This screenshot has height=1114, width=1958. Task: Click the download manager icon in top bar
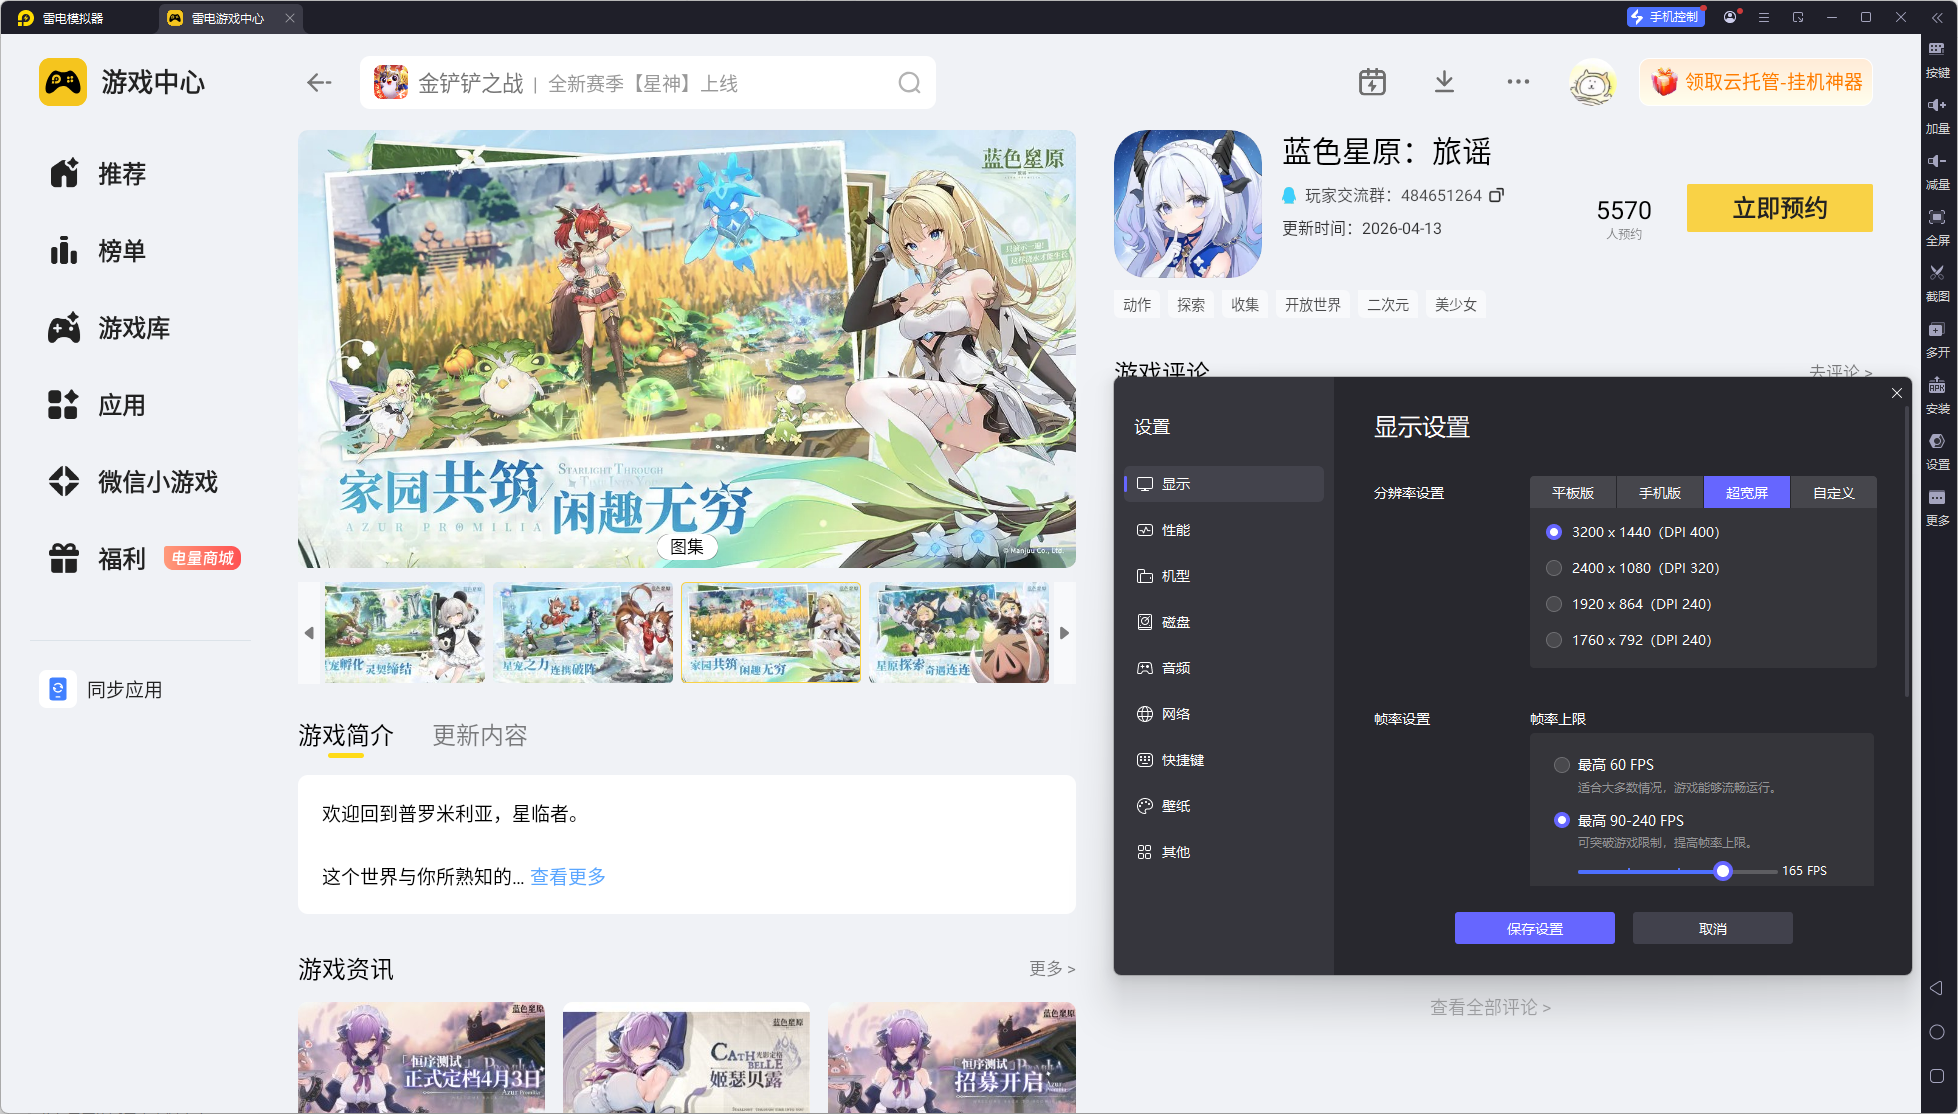(1444, 82)
